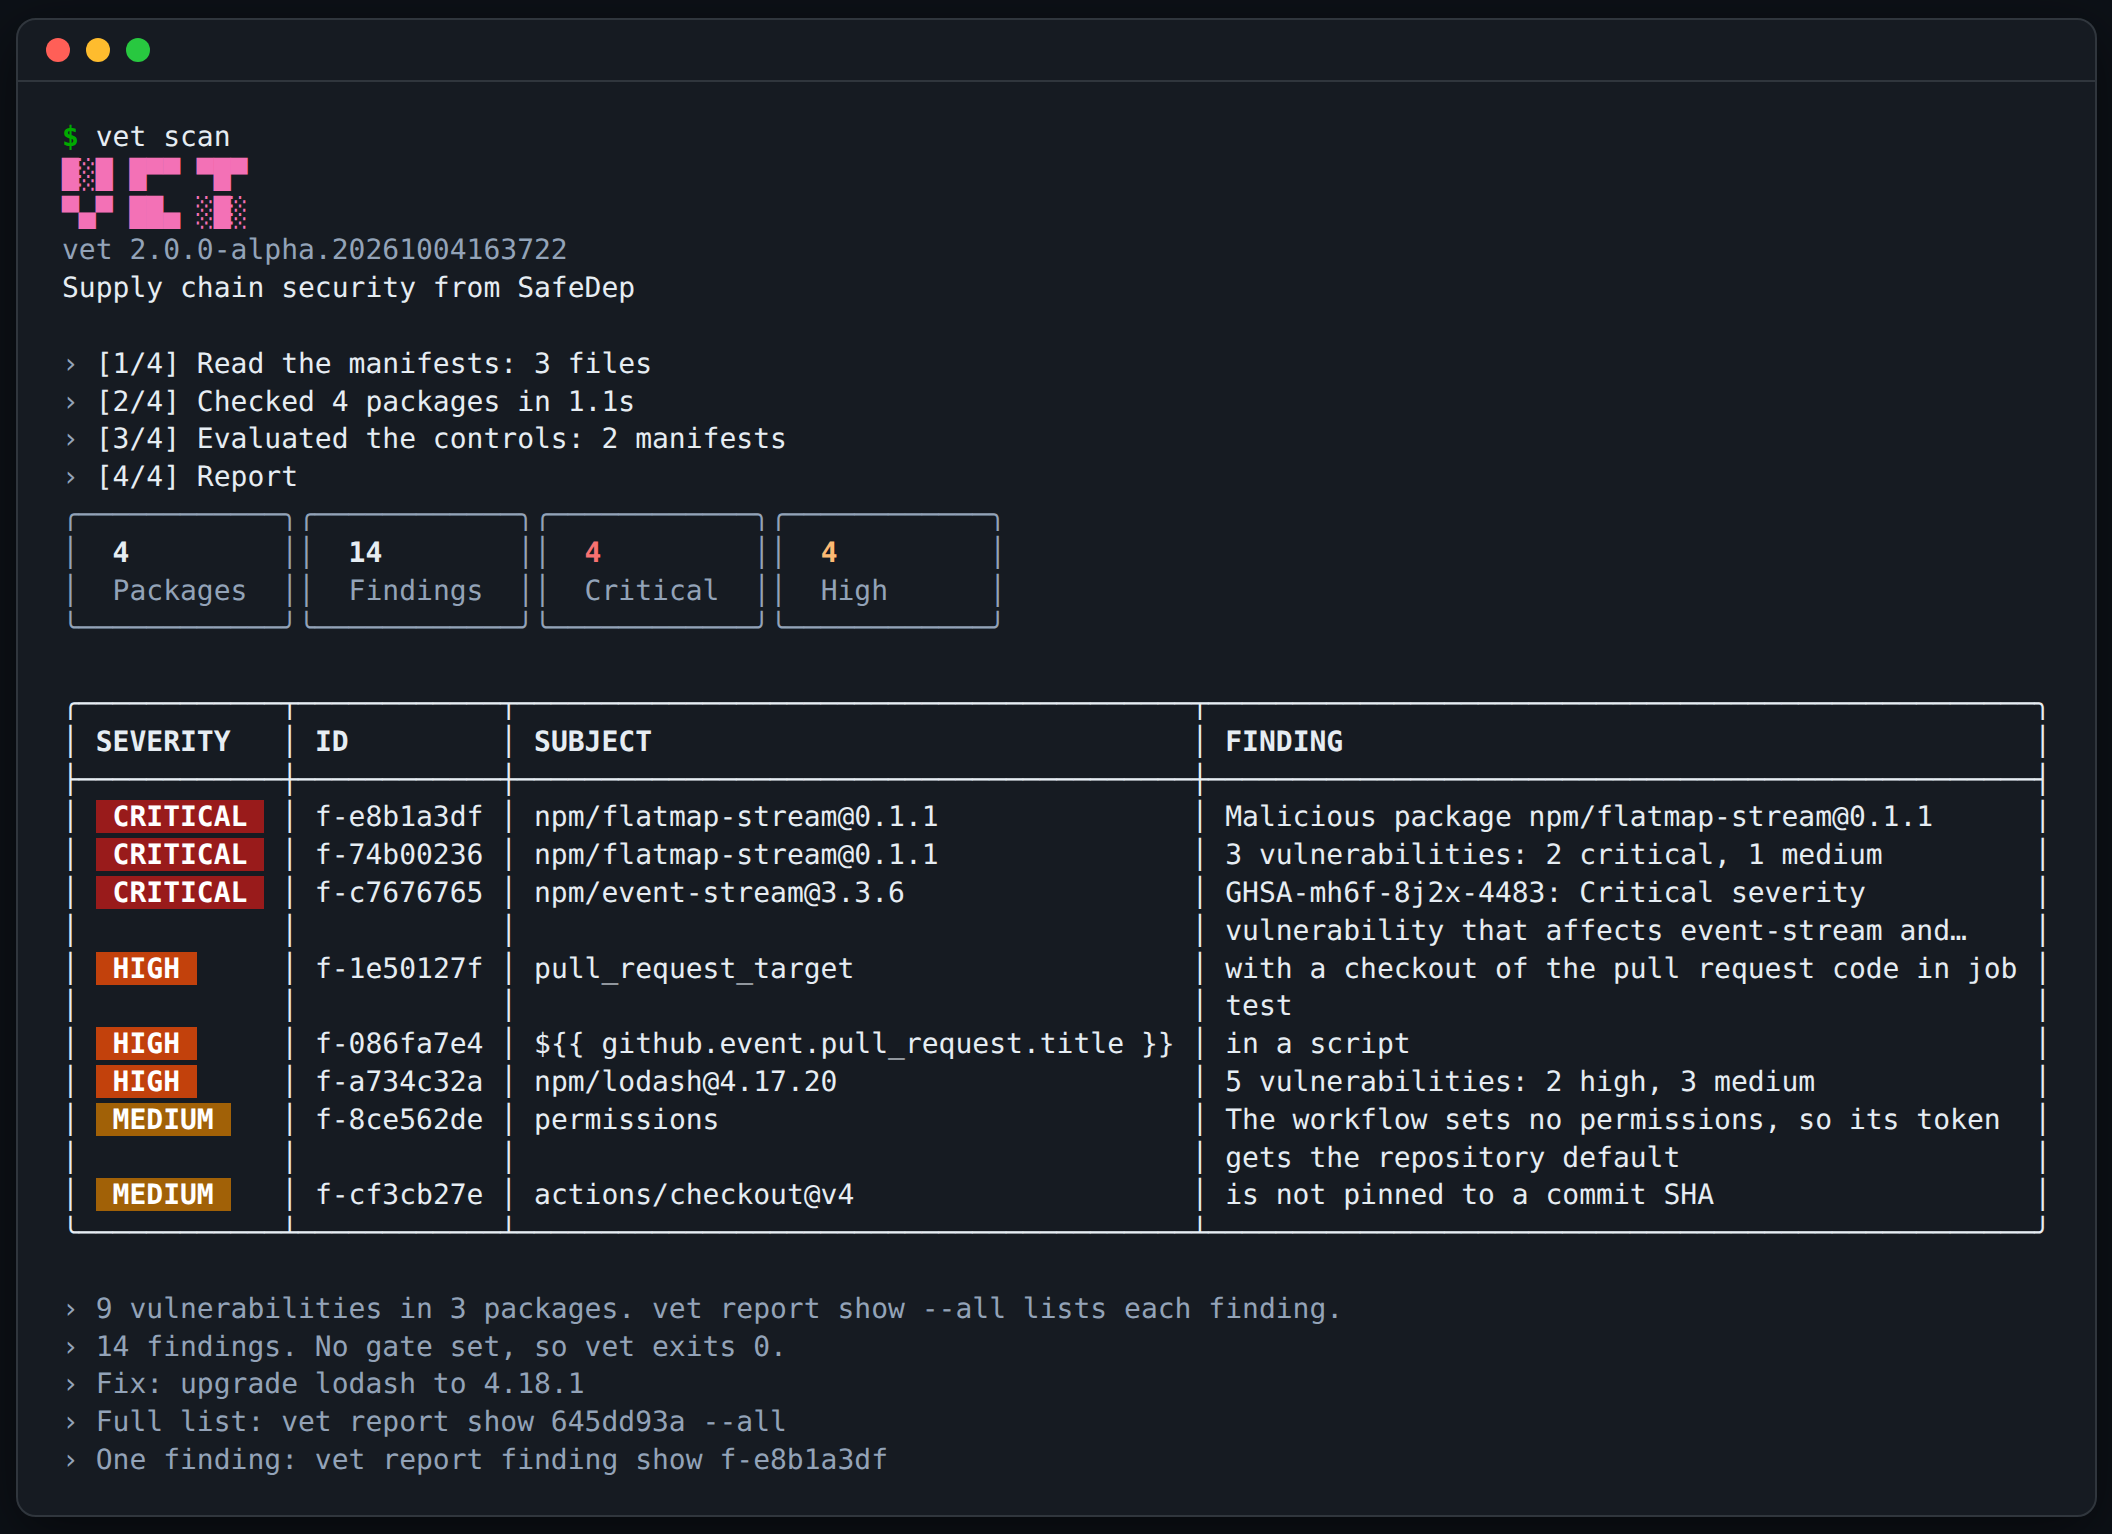Click the FINDING column header
The width and height of the screenshot is (2112, 1534).
point(1284,741)
